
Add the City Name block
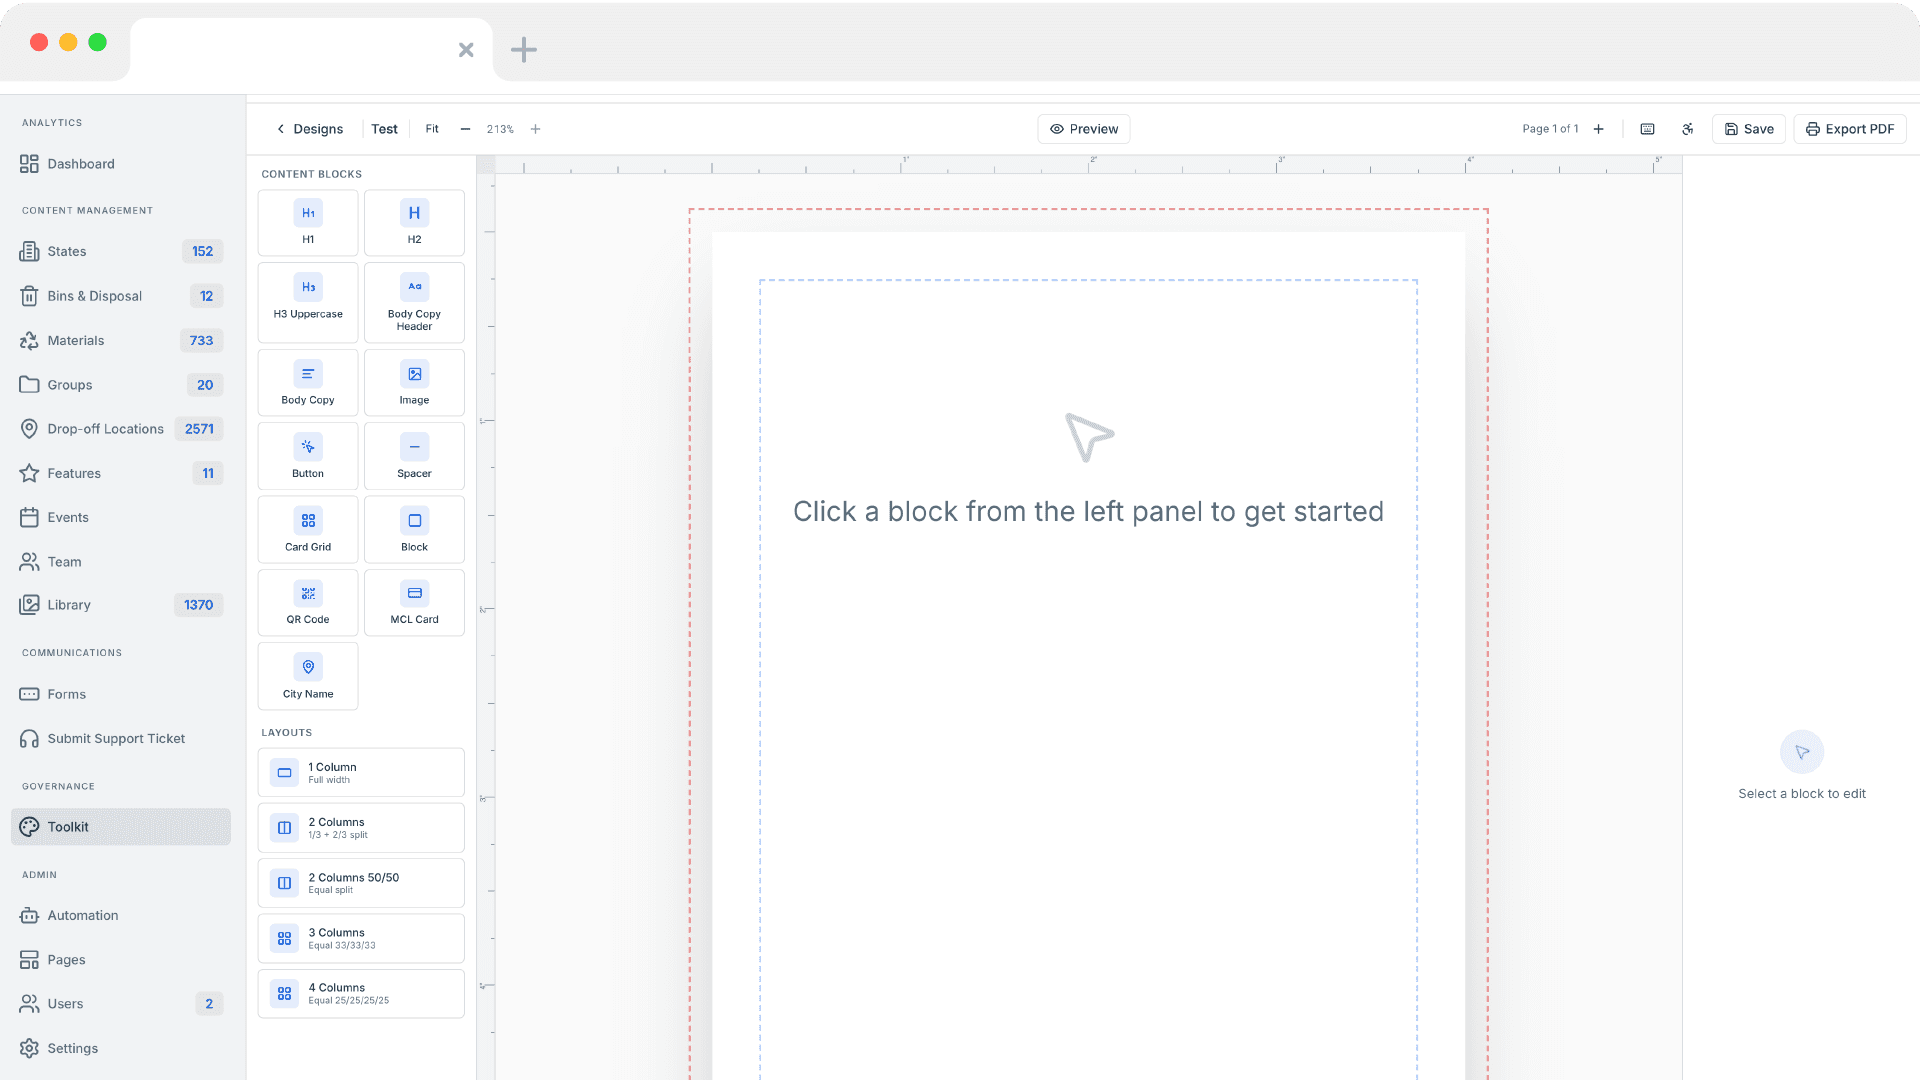pos(308,677)
